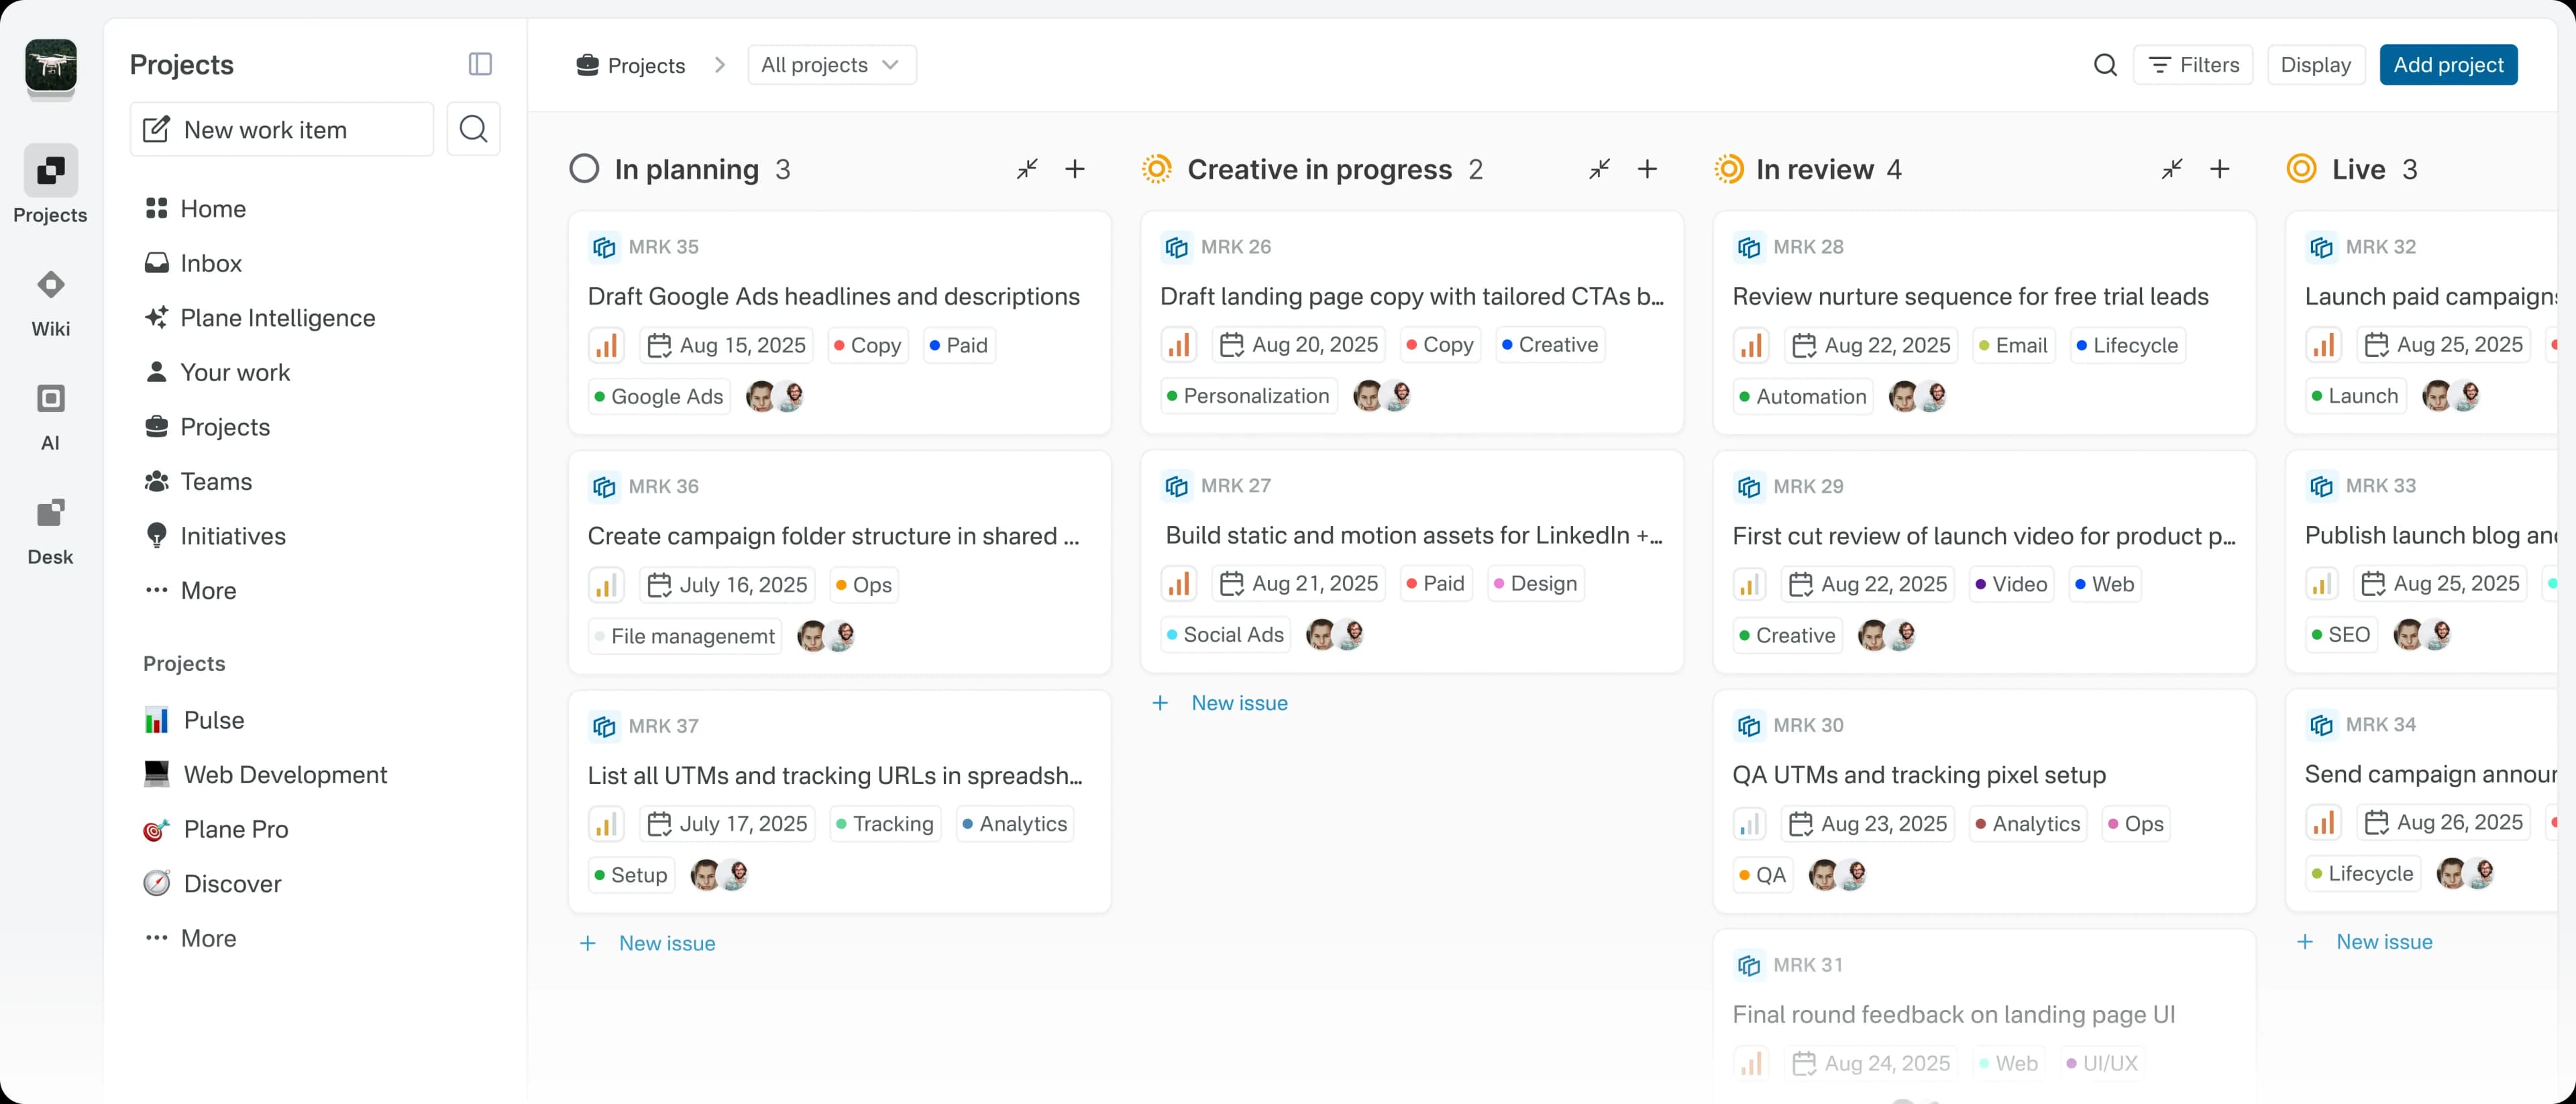Click the search icon beside New work item
Viewport: 2576px width, 1104px height.
pos(473,128)
